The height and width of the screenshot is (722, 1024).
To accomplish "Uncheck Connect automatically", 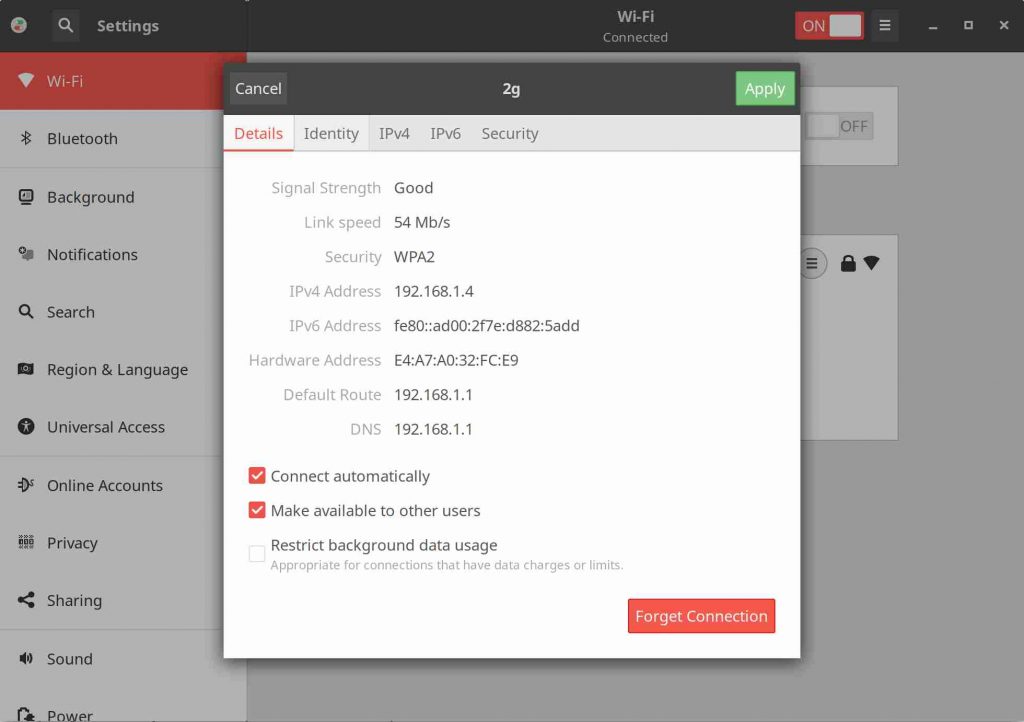I will click(x=257, y=476).
